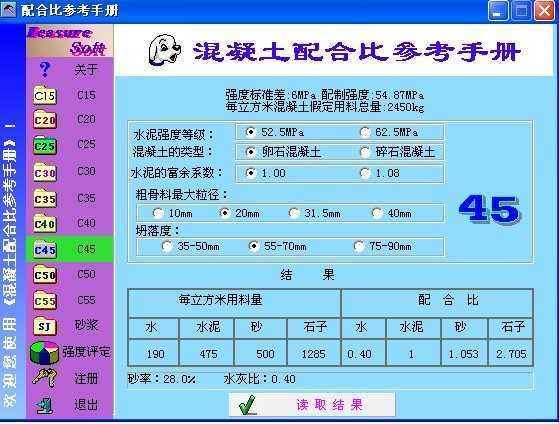Open the 注册 sidebar label
Screen dimensions: 559x424
pyautogui.click(x=86, y=378)
